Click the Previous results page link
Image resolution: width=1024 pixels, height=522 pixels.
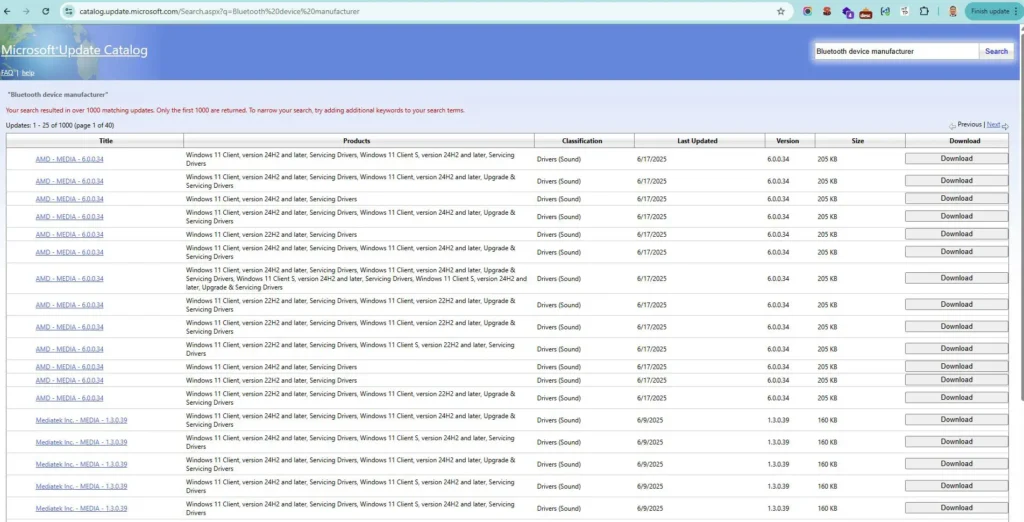coord(969,124)
